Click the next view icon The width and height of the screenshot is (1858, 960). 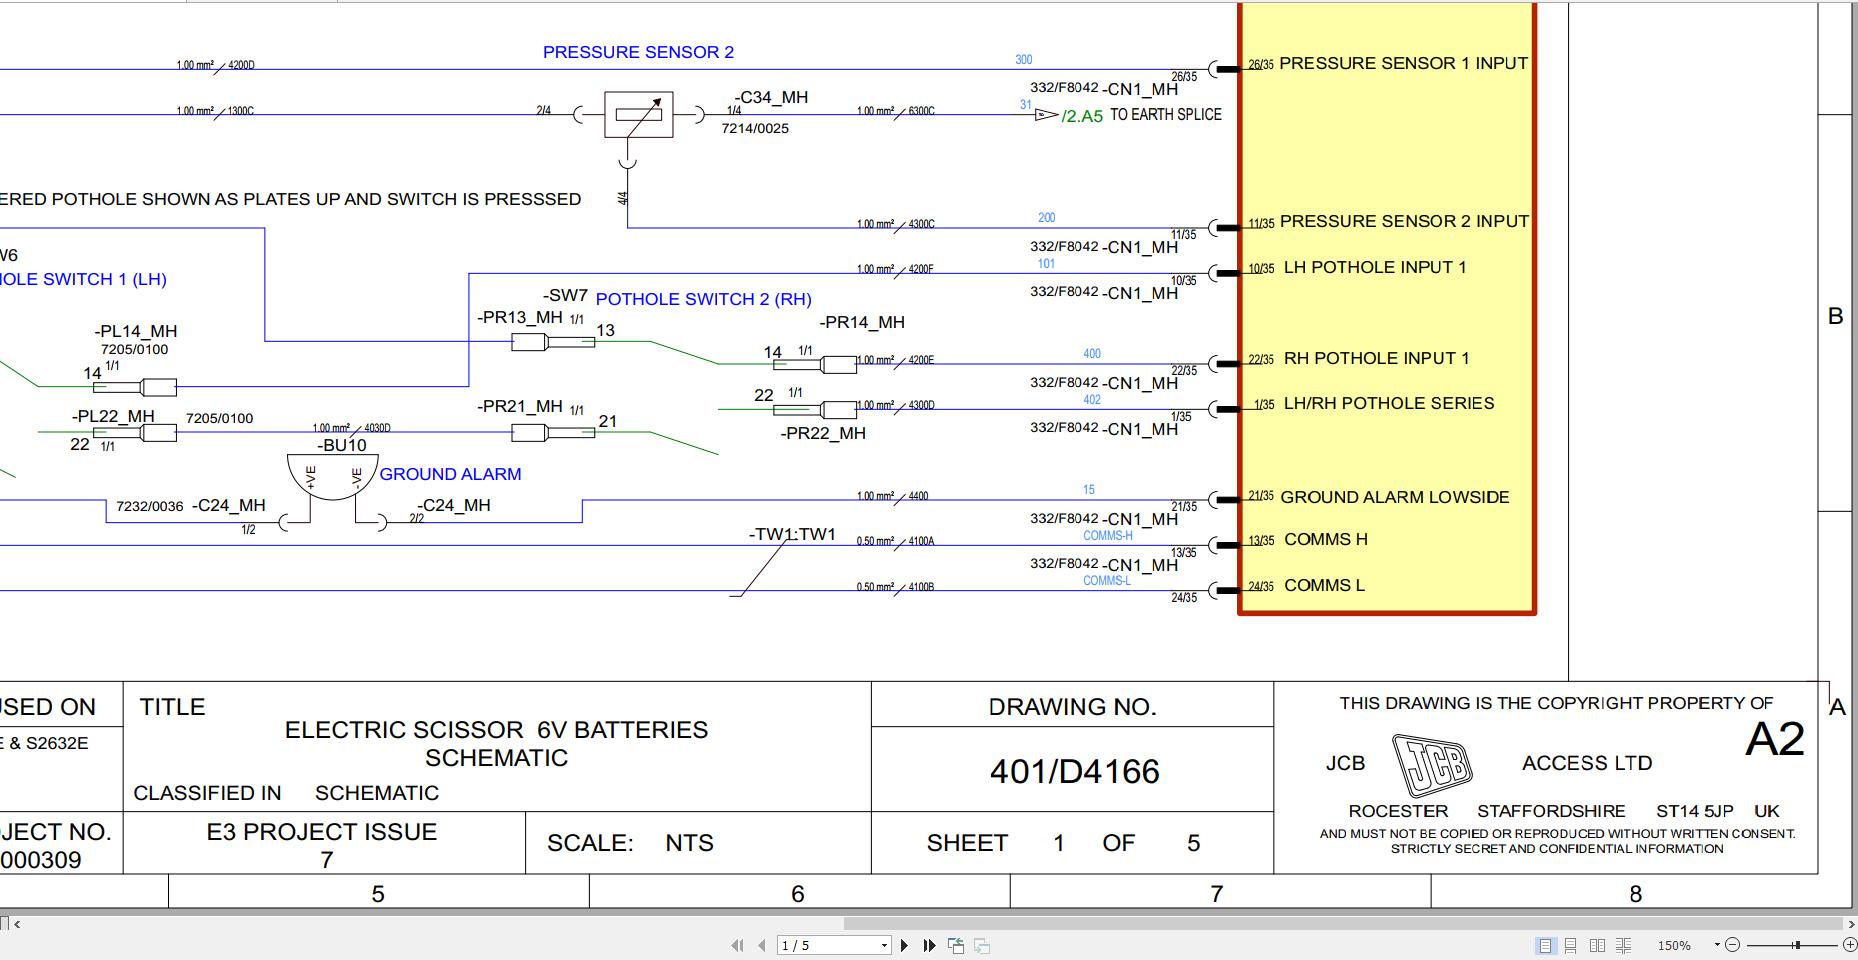tap(982, 945)
